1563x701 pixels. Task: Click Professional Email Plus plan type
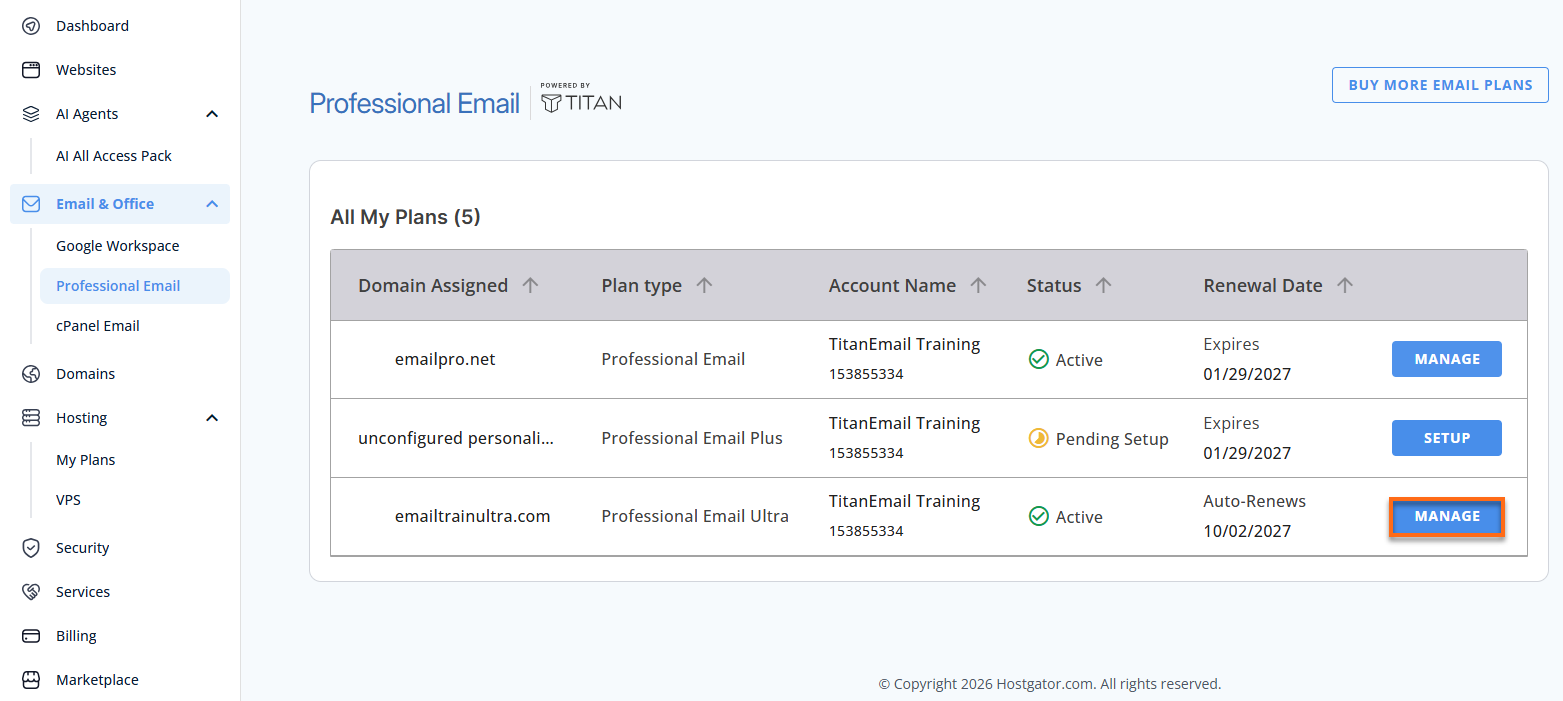[692, 438]
